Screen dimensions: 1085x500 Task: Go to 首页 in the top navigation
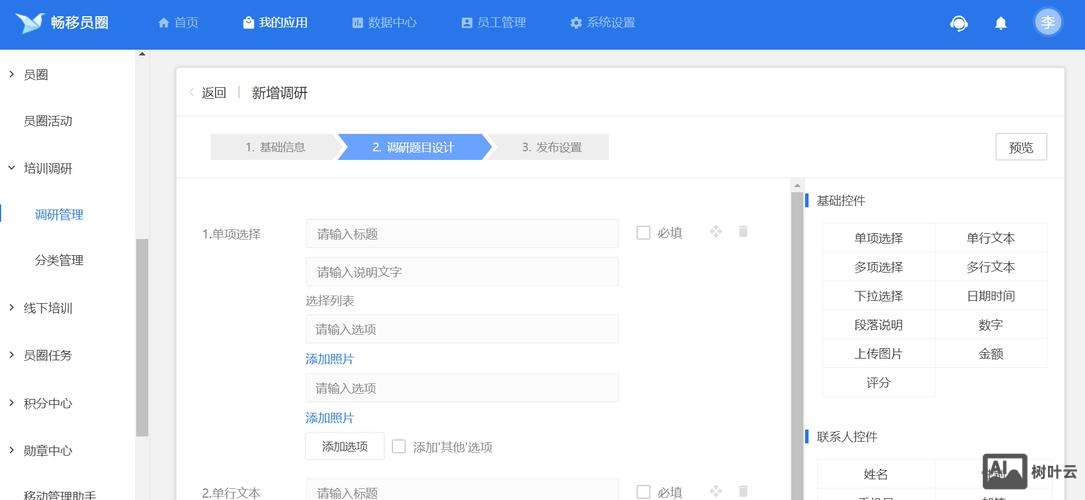179,23
